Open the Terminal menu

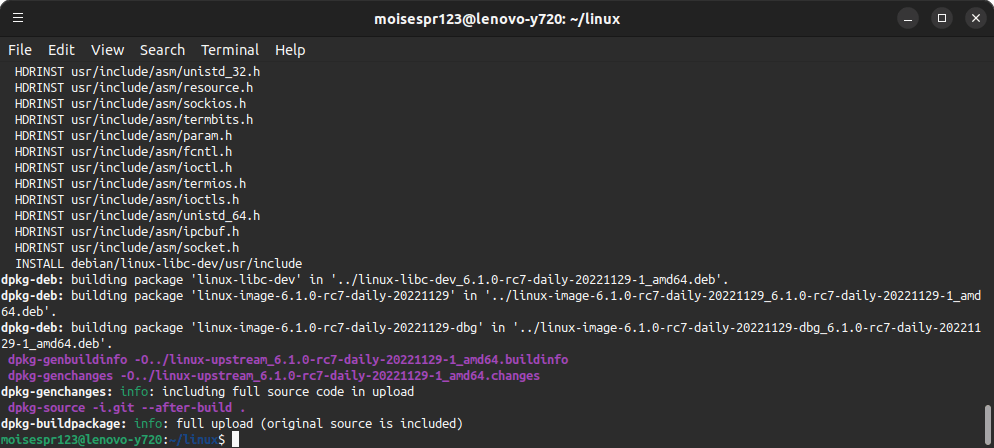click(230, 50)
